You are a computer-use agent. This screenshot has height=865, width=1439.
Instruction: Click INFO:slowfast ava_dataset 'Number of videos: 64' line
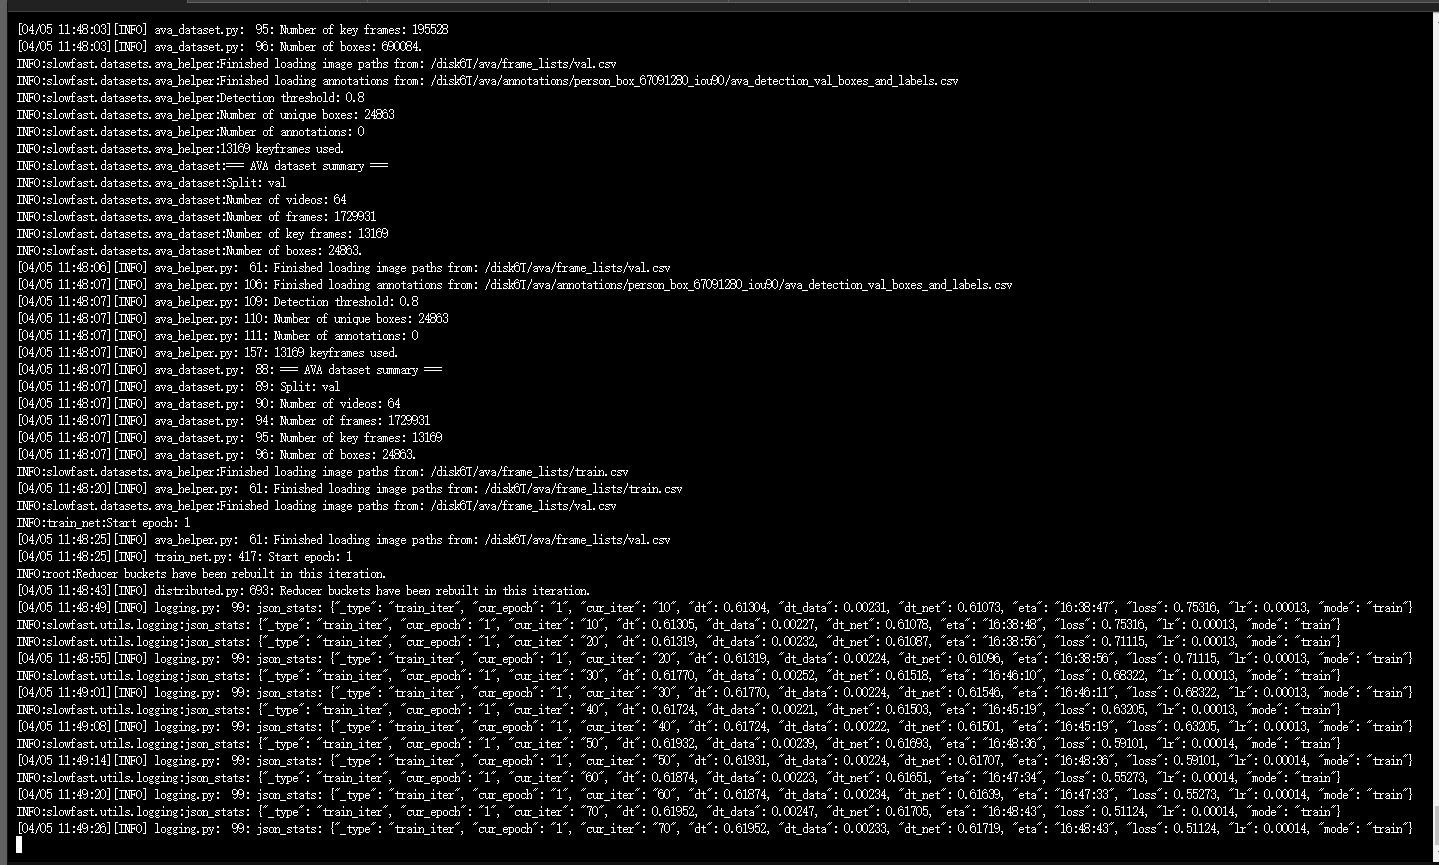[x=181, y=200]
